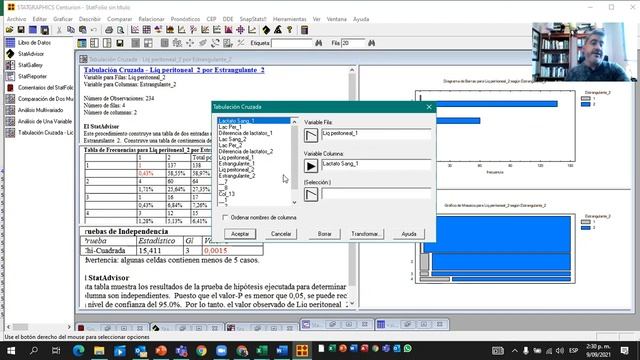640x360 pixels.
Task: Click the Aceptar button
Action: point(240,234)
